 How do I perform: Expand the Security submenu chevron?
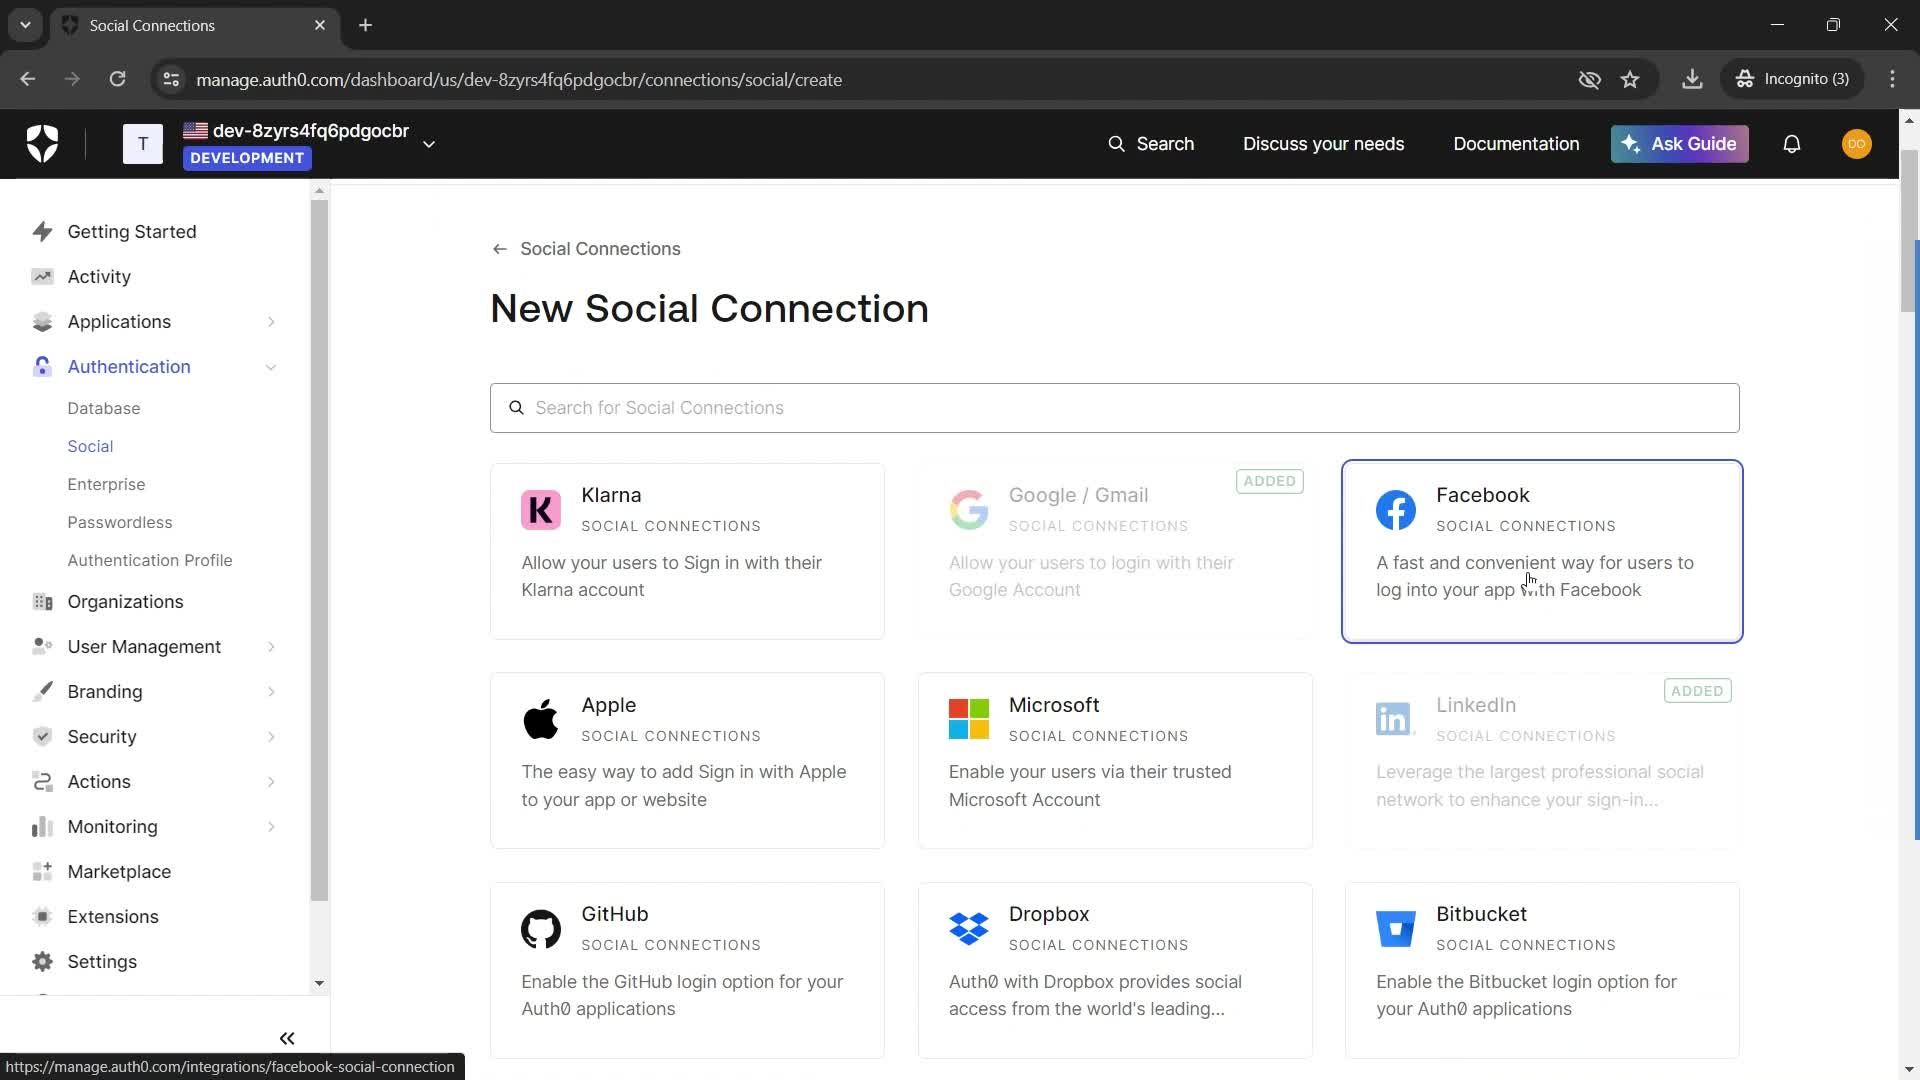(271, 737)
